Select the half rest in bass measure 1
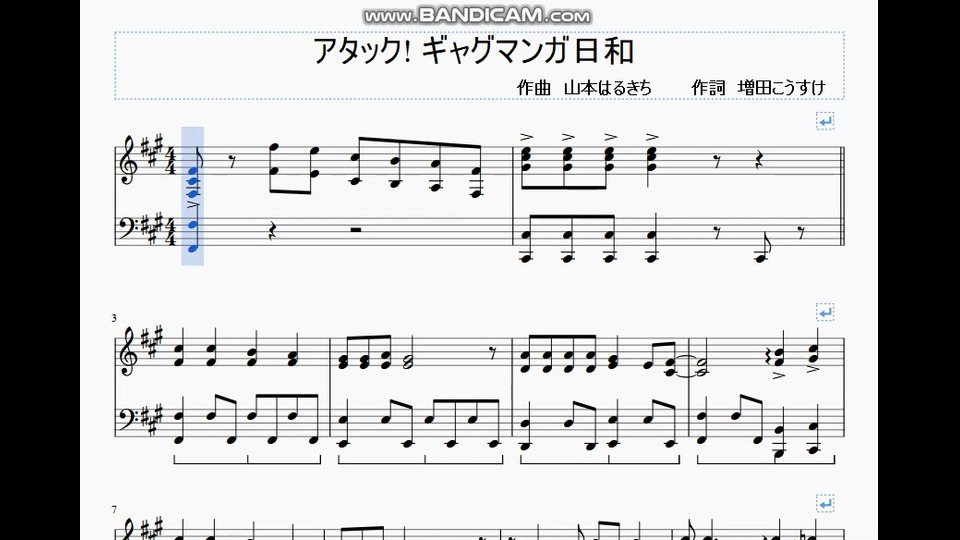This screenshot has height=540, width=960. pyautogui.click(x=356, y=230)
